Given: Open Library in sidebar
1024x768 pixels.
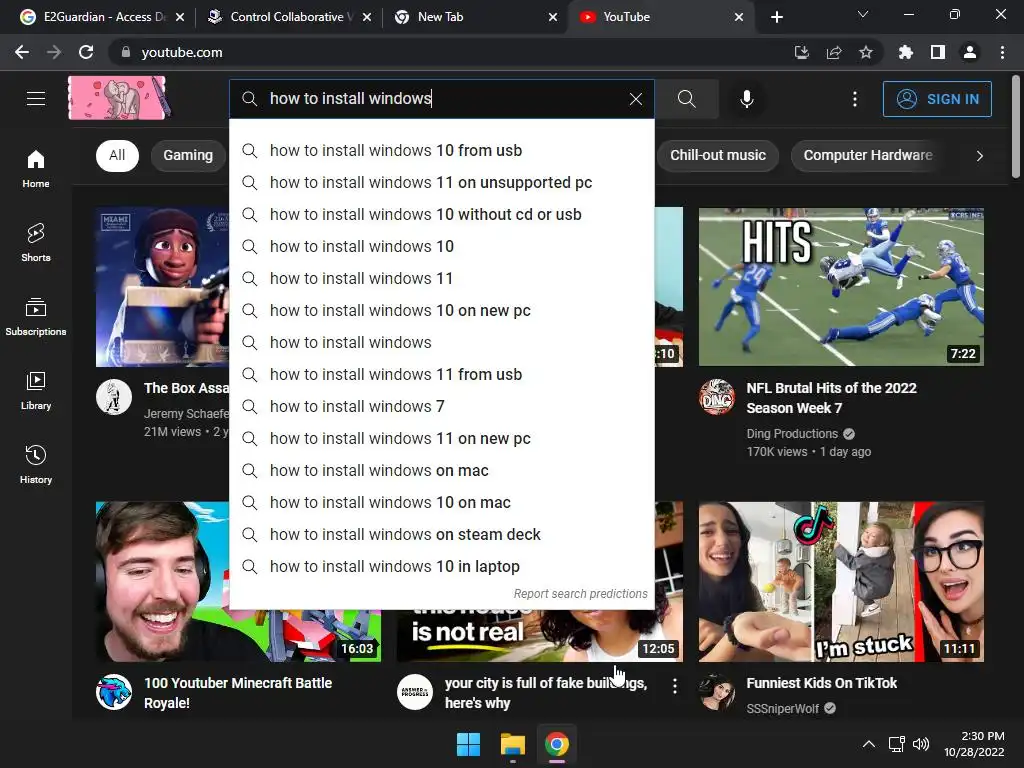Looking at the screenshot, I should pos(36,391).
